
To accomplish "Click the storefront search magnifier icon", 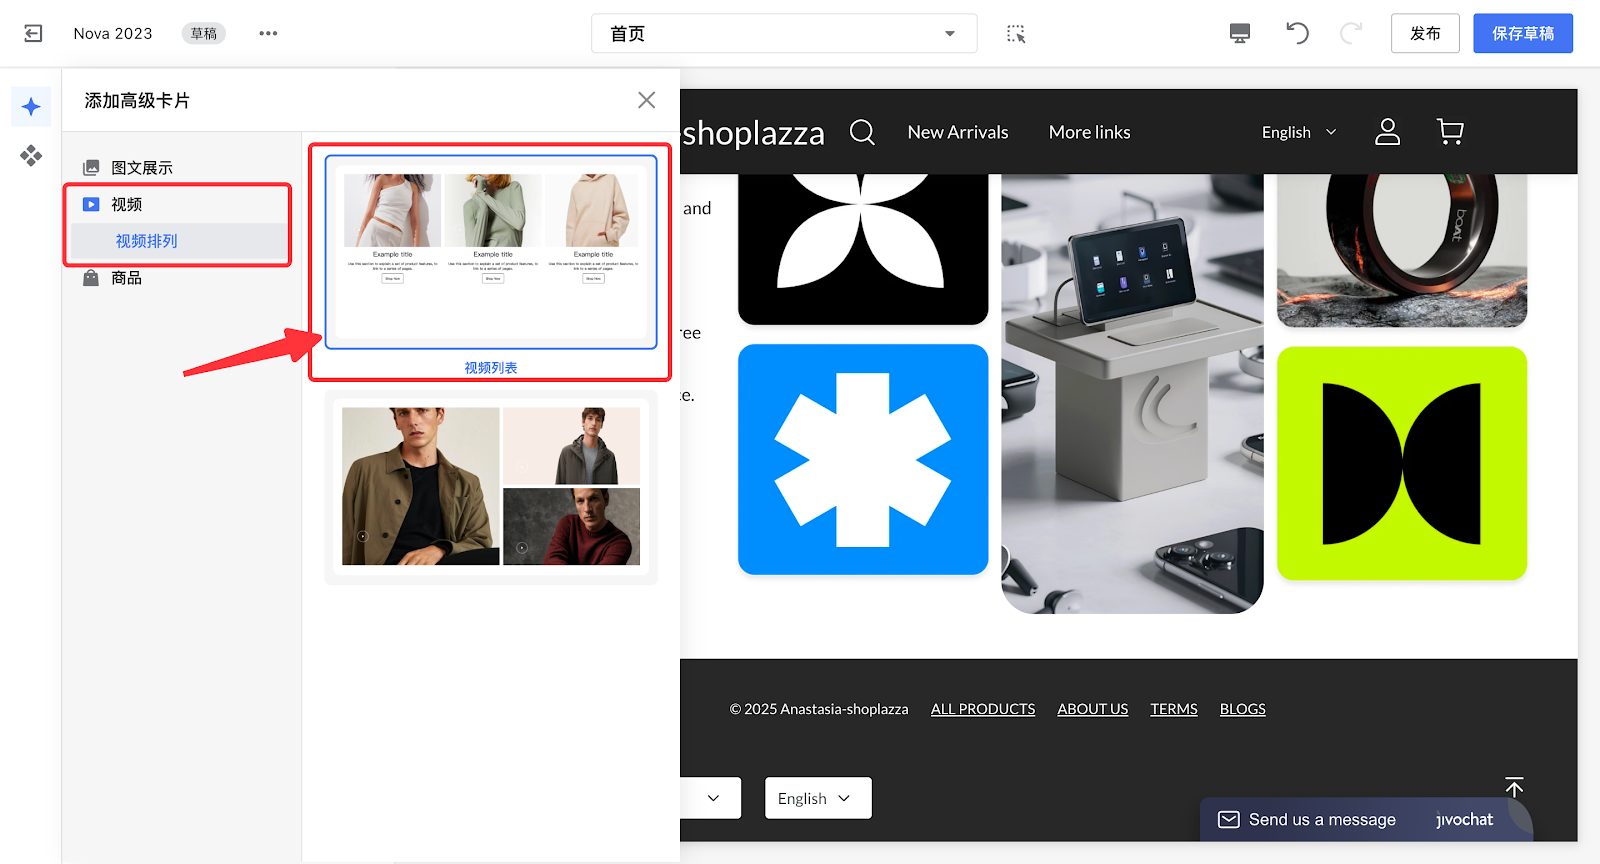I will click(x=862, y=132).
